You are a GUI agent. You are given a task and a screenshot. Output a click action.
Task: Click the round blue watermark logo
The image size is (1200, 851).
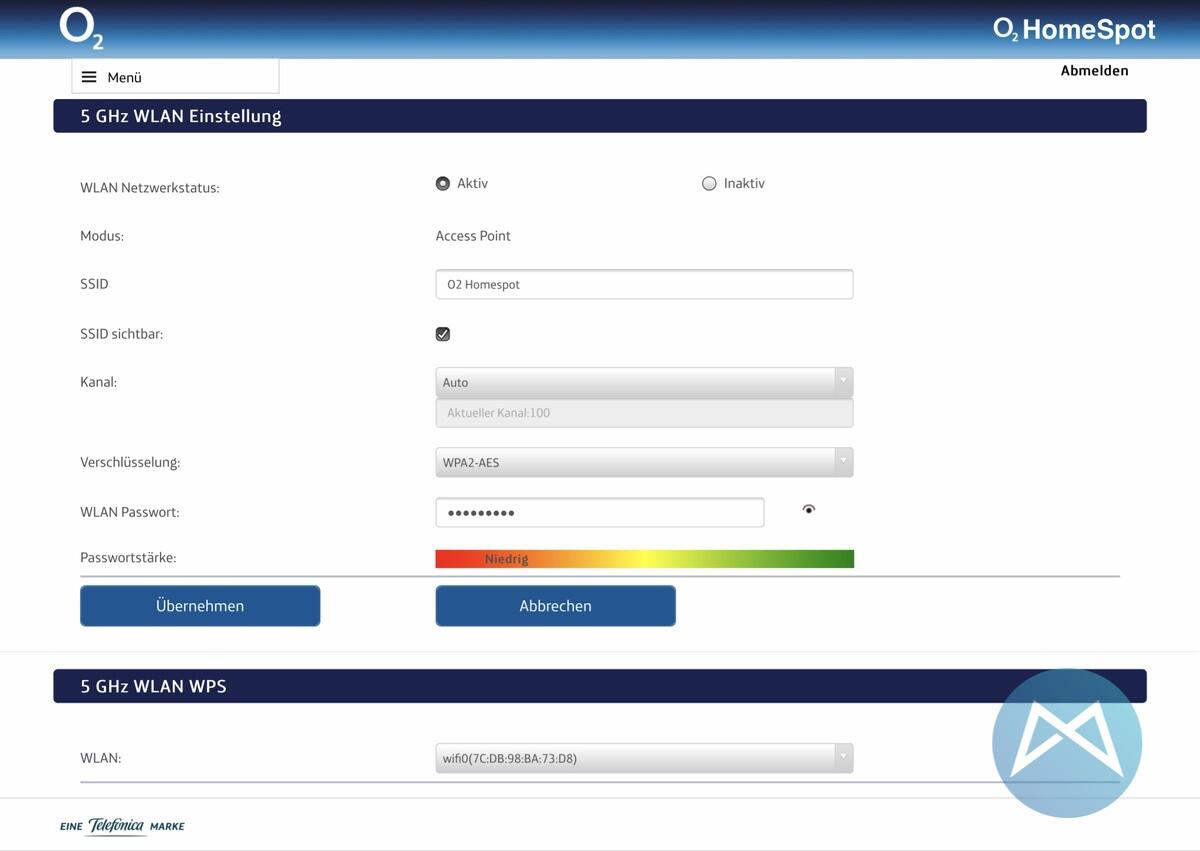click(x=1066, y=743)
